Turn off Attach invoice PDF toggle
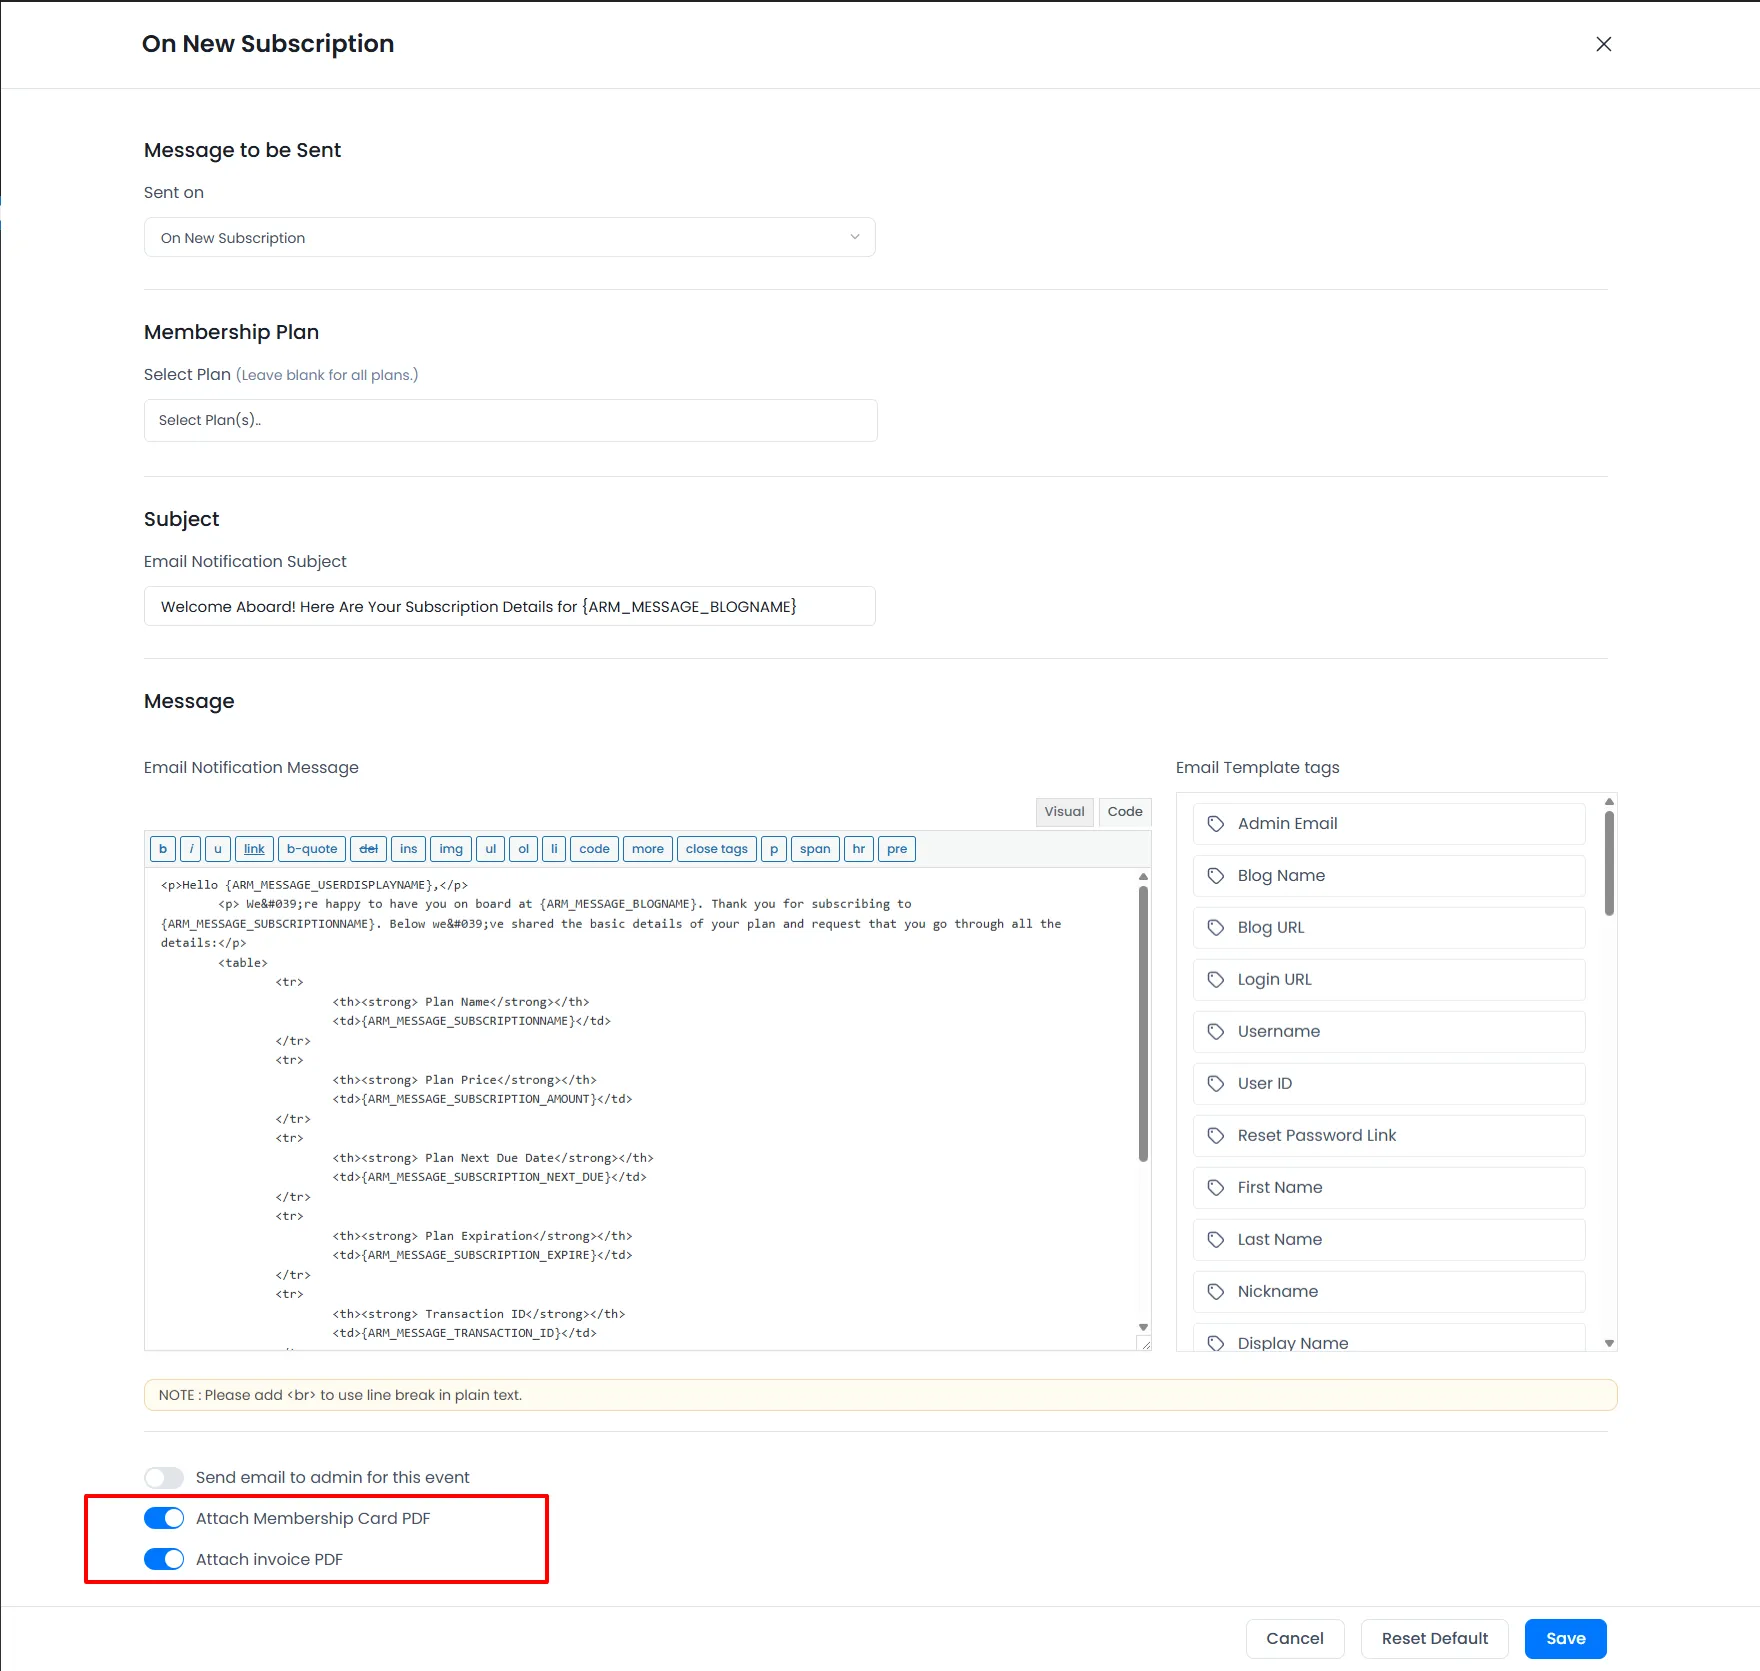 coord(164,1560)
